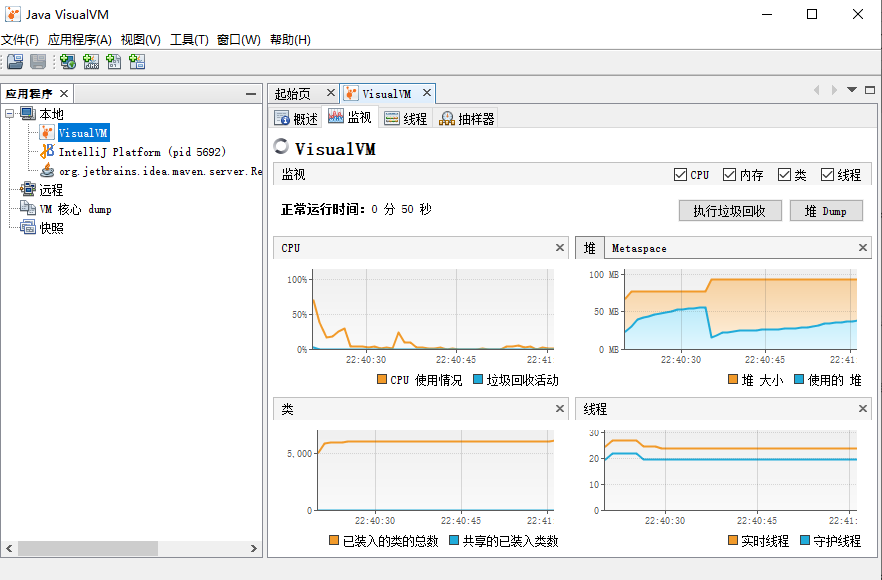Uncheck the 线程 checkbox
This screenshot has height=580, width=882.
[x=827, y=175]
